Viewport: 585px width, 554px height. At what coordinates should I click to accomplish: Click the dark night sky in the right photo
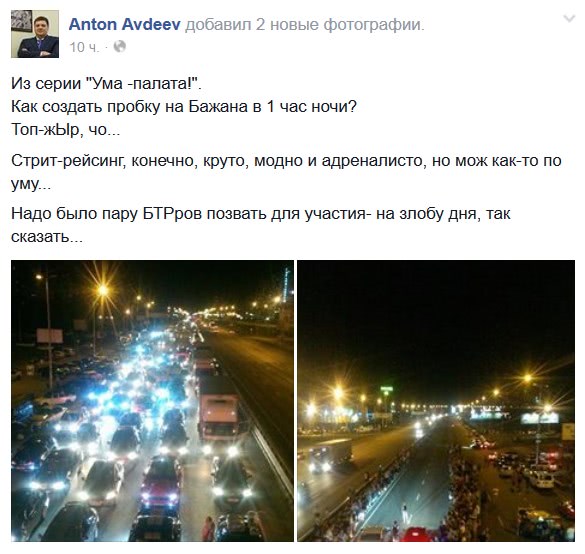pos(436,317)
